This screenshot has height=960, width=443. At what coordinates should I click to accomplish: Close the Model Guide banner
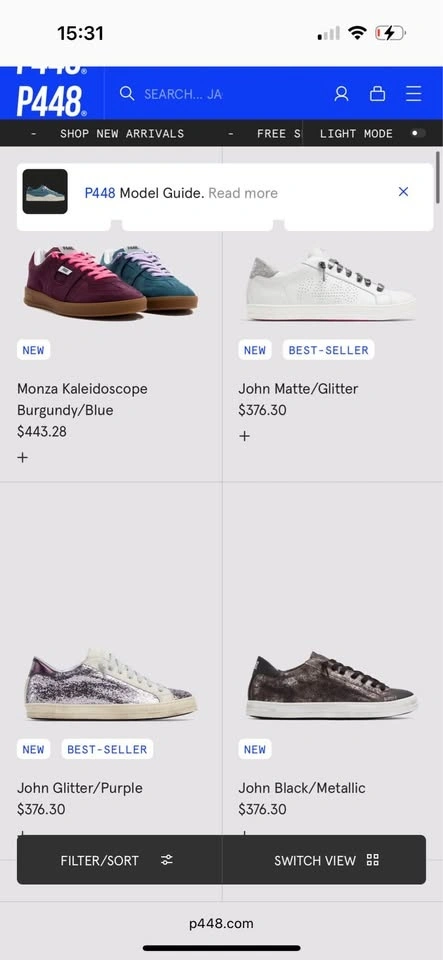point(403,192)
